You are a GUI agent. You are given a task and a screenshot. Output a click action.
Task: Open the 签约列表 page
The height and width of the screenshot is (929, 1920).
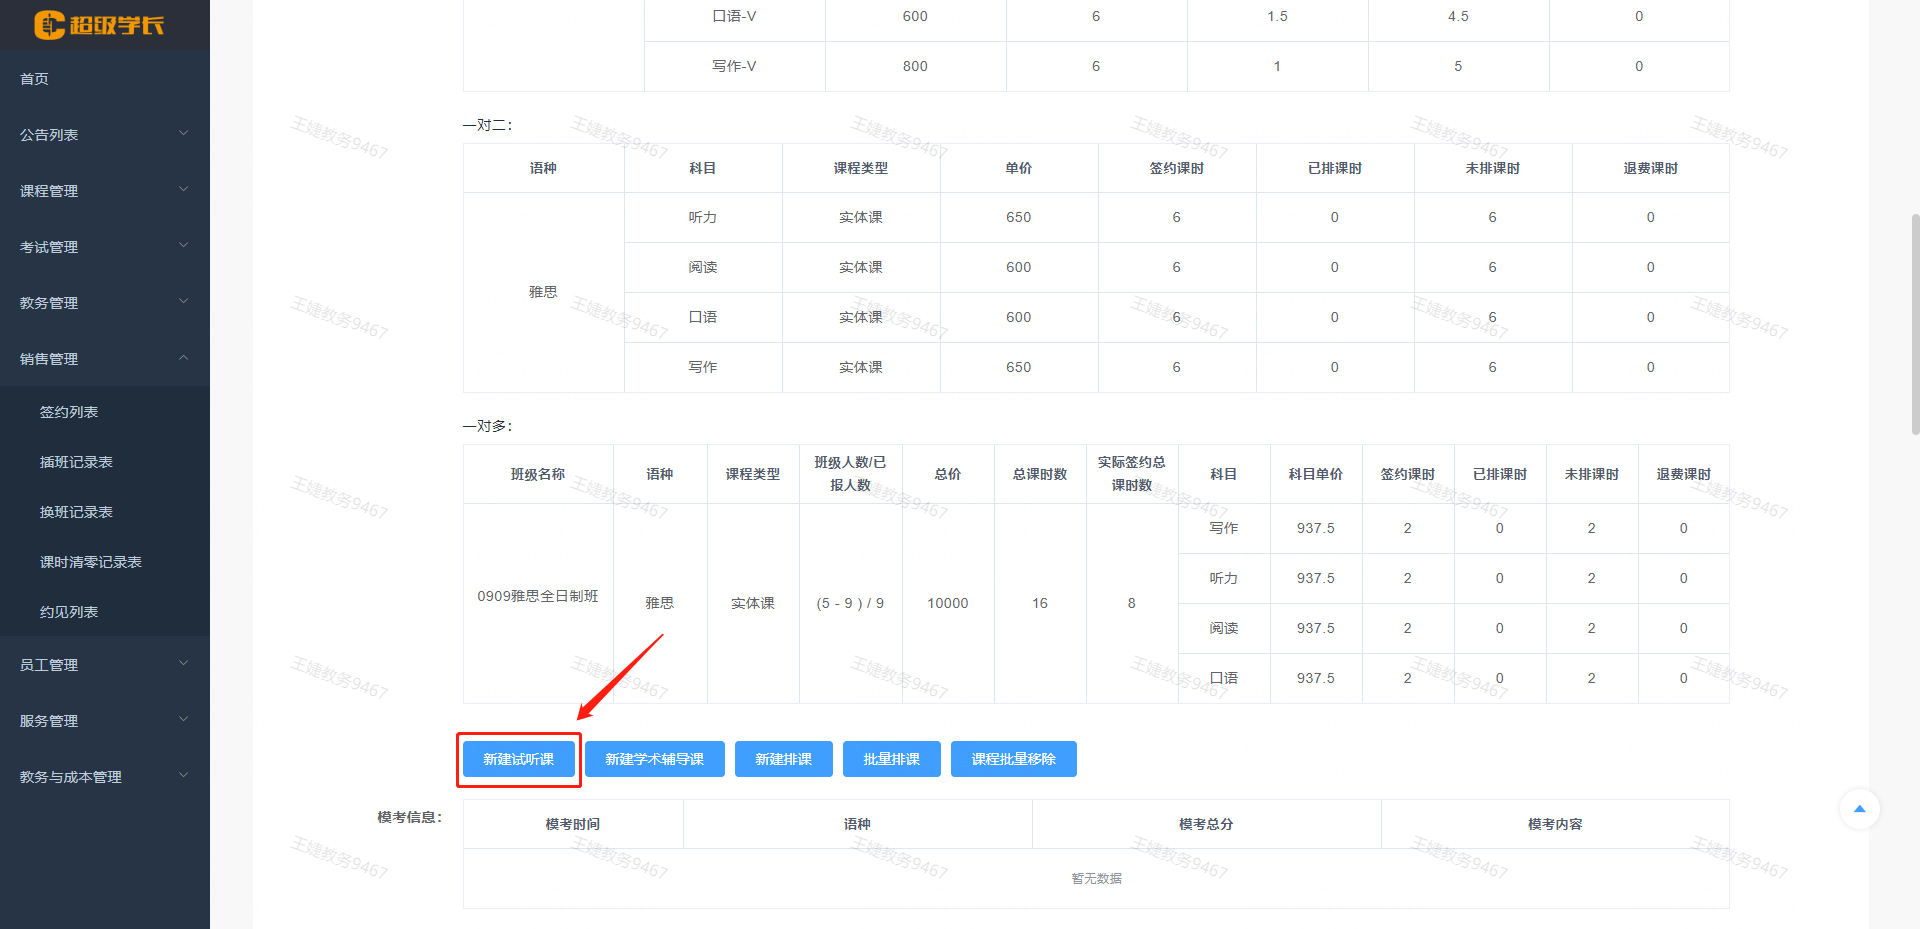click(68, 411)
